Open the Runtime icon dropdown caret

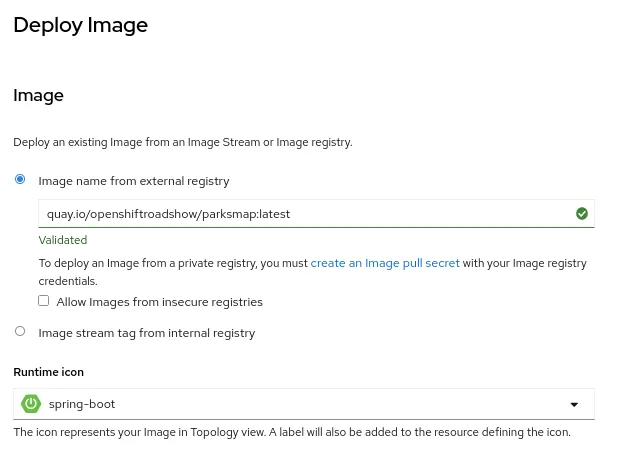point(574,404)
